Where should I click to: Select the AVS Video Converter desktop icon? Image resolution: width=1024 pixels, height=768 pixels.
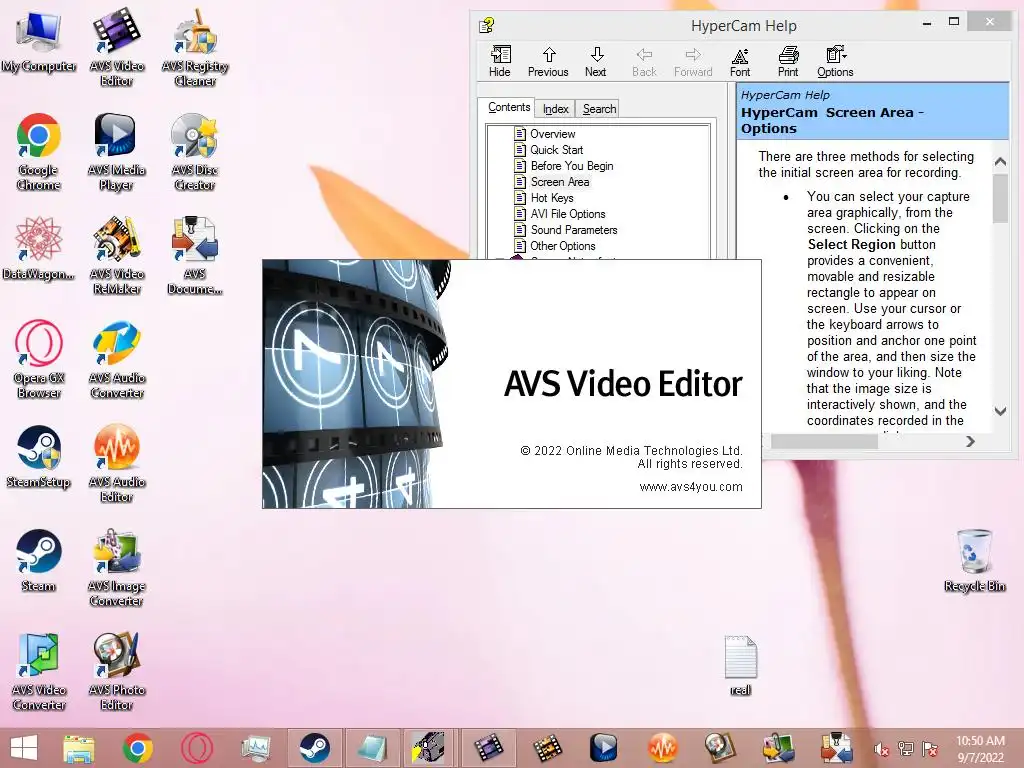point(39,671)
